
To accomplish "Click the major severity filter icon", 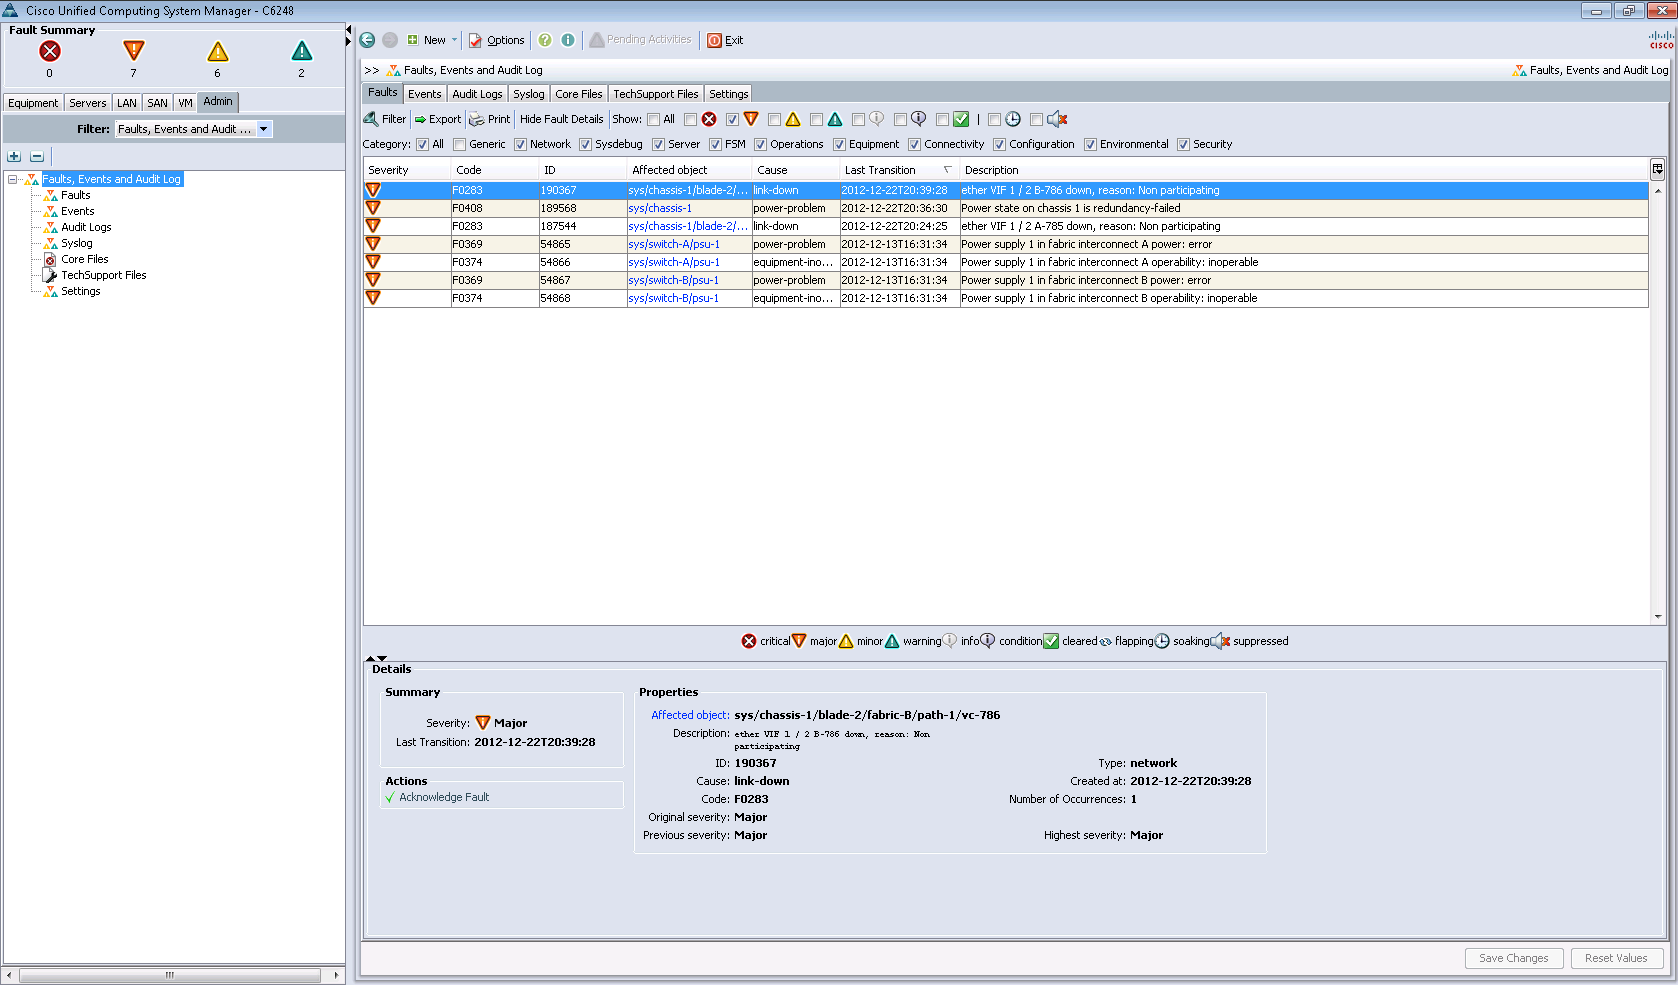I will coord(751,119).
